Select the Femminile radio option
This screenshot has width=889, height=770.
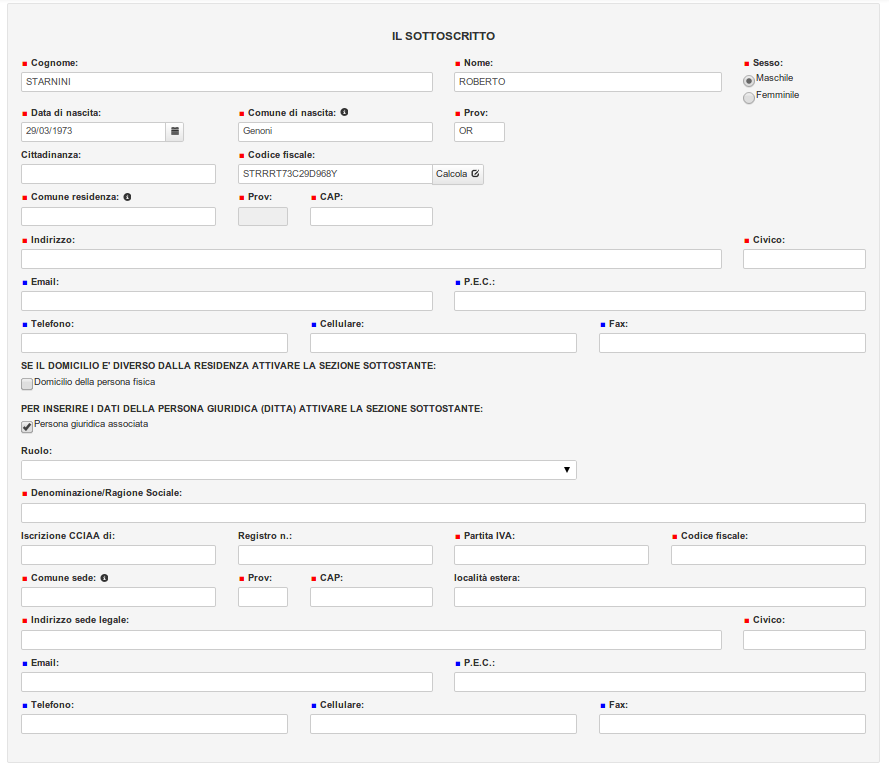[749, 98]
